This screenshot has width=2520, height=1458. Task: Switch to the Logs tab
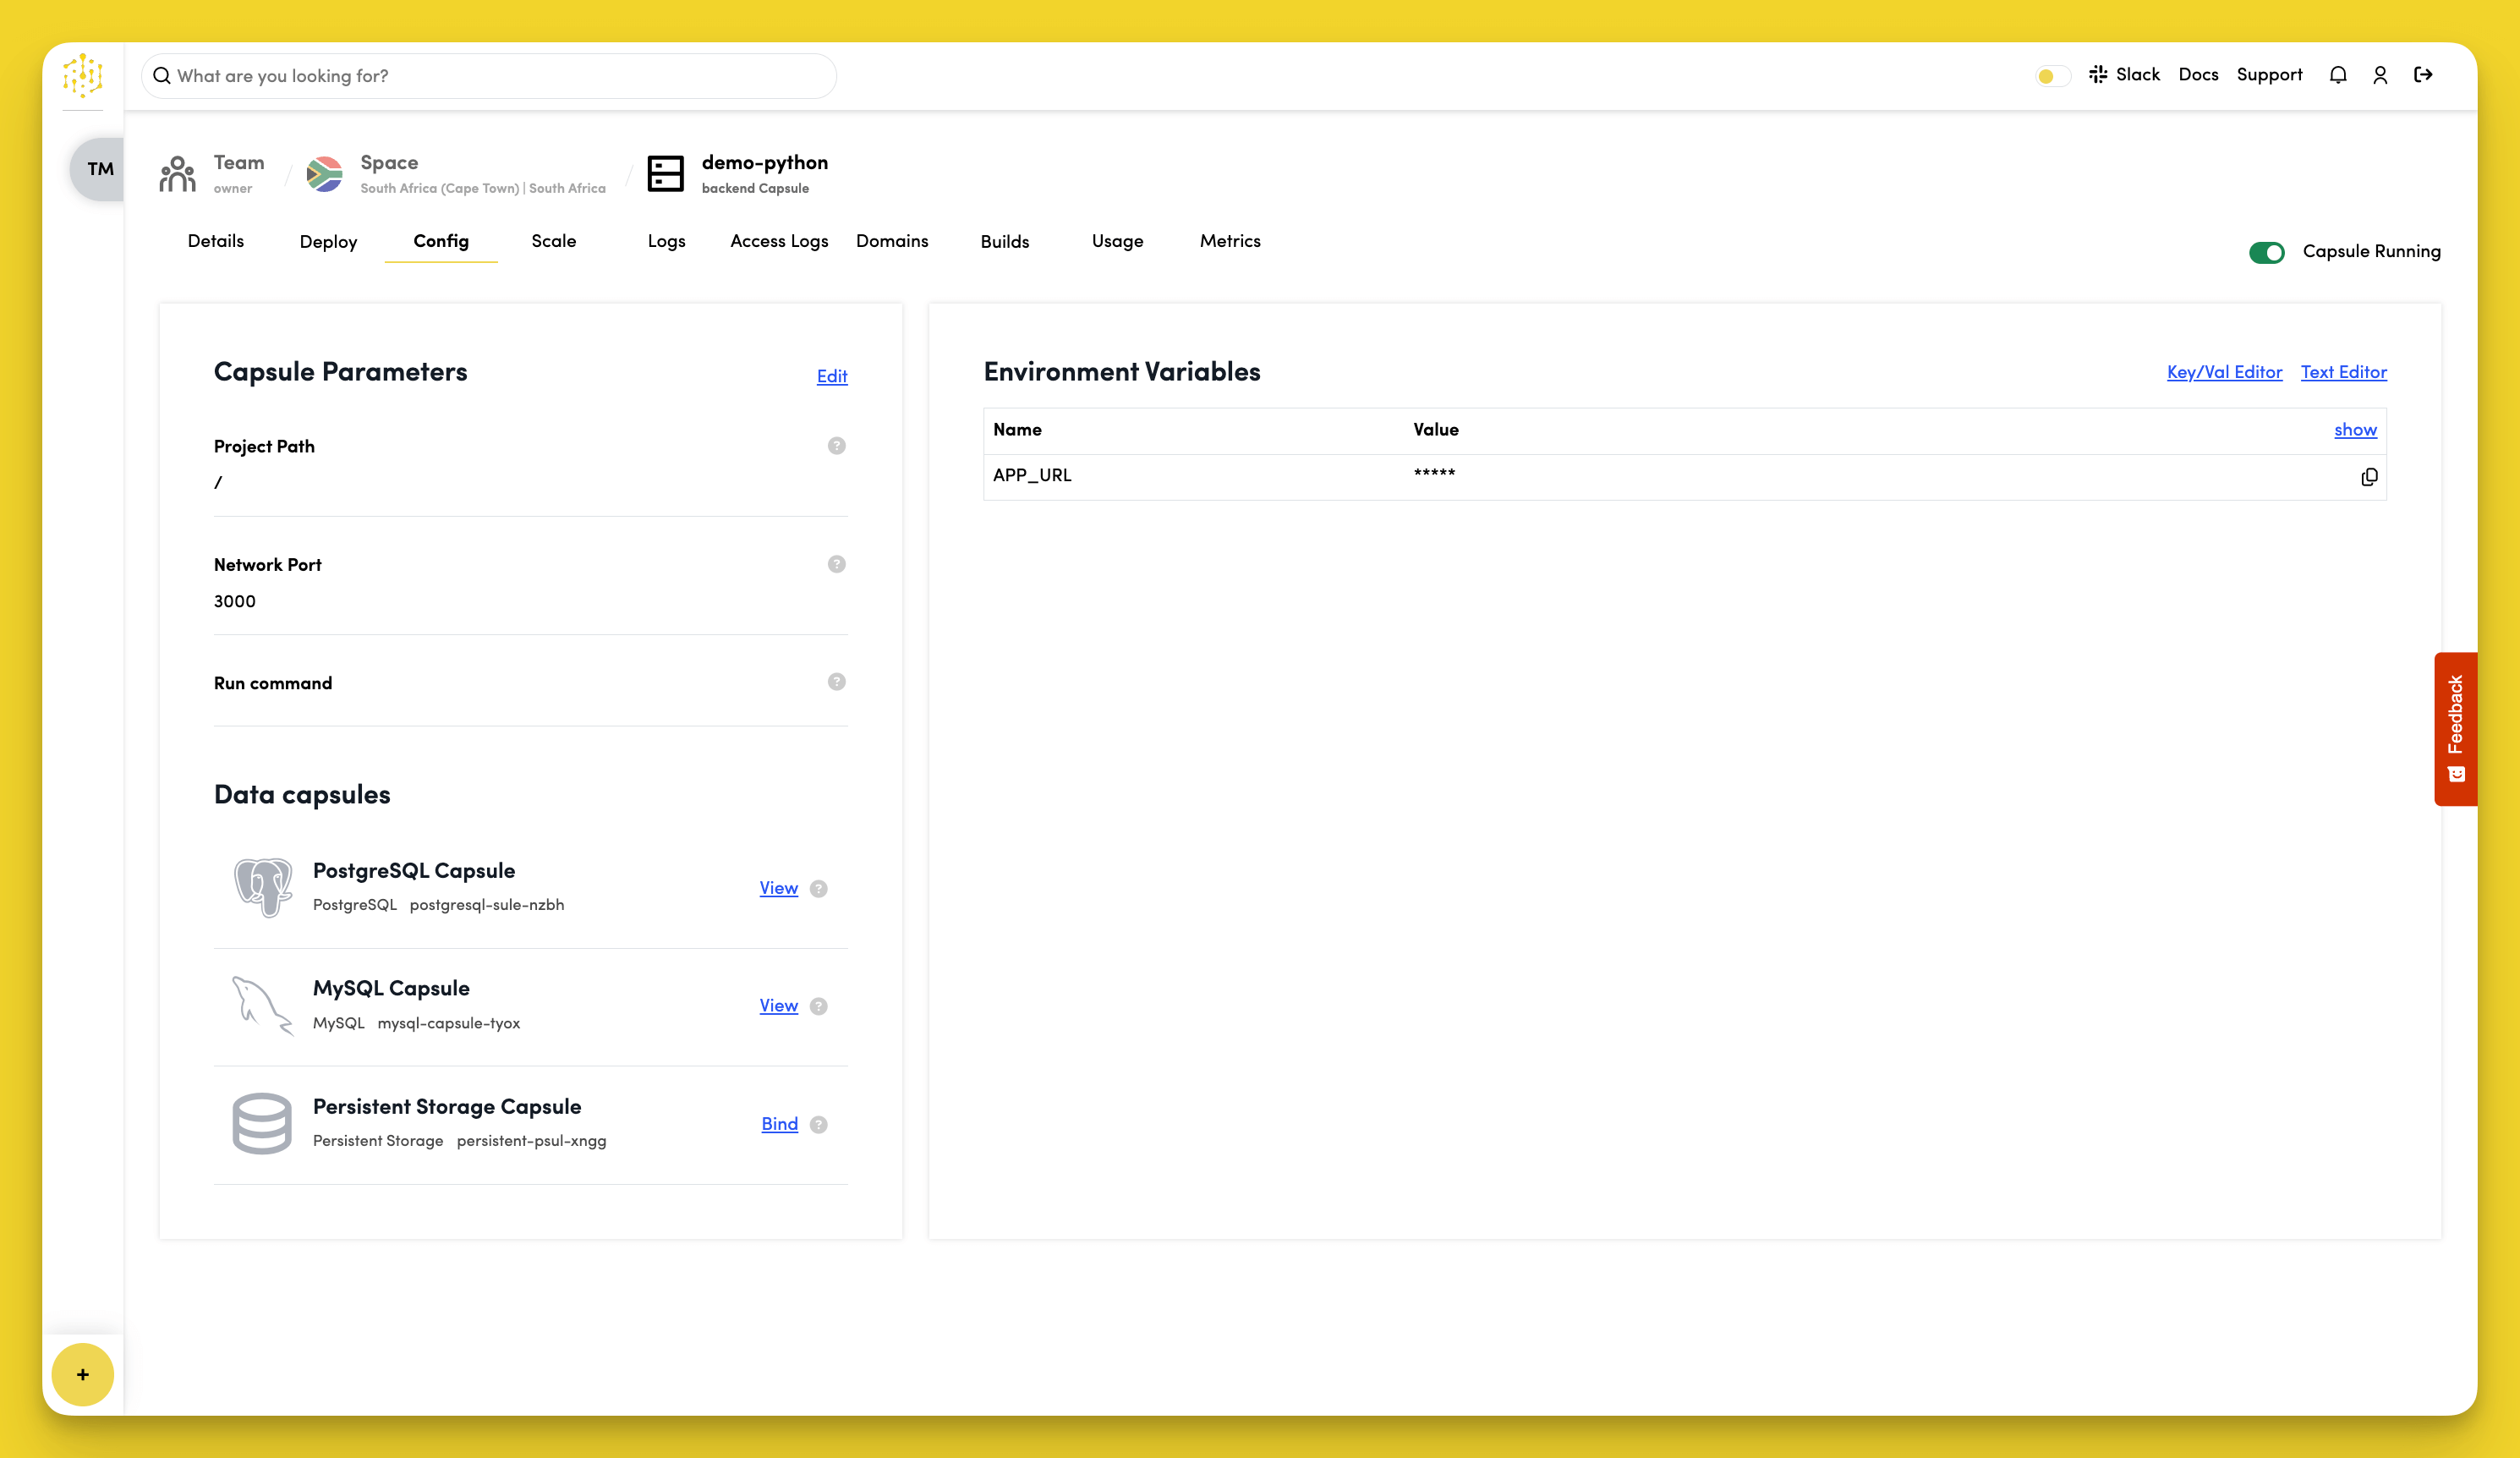click(x=666, y=241)
